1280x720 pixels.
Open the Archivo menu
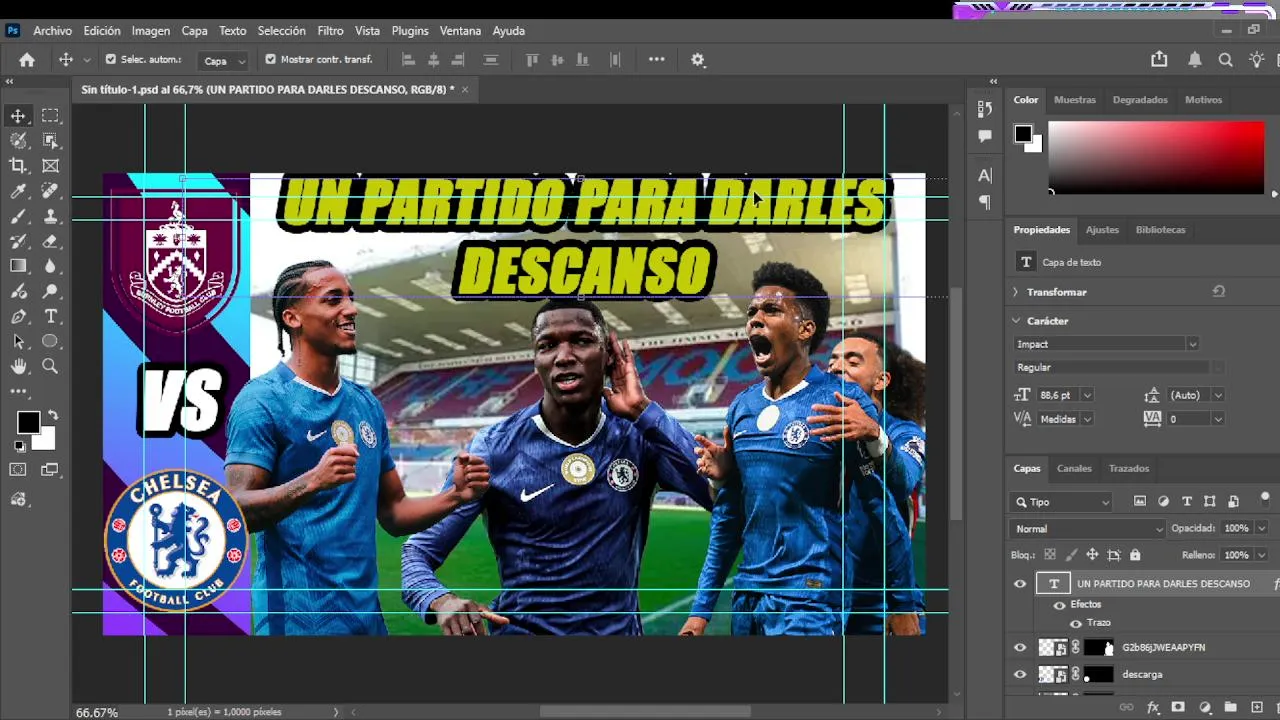pyautogui.click(x=53, y=31)
